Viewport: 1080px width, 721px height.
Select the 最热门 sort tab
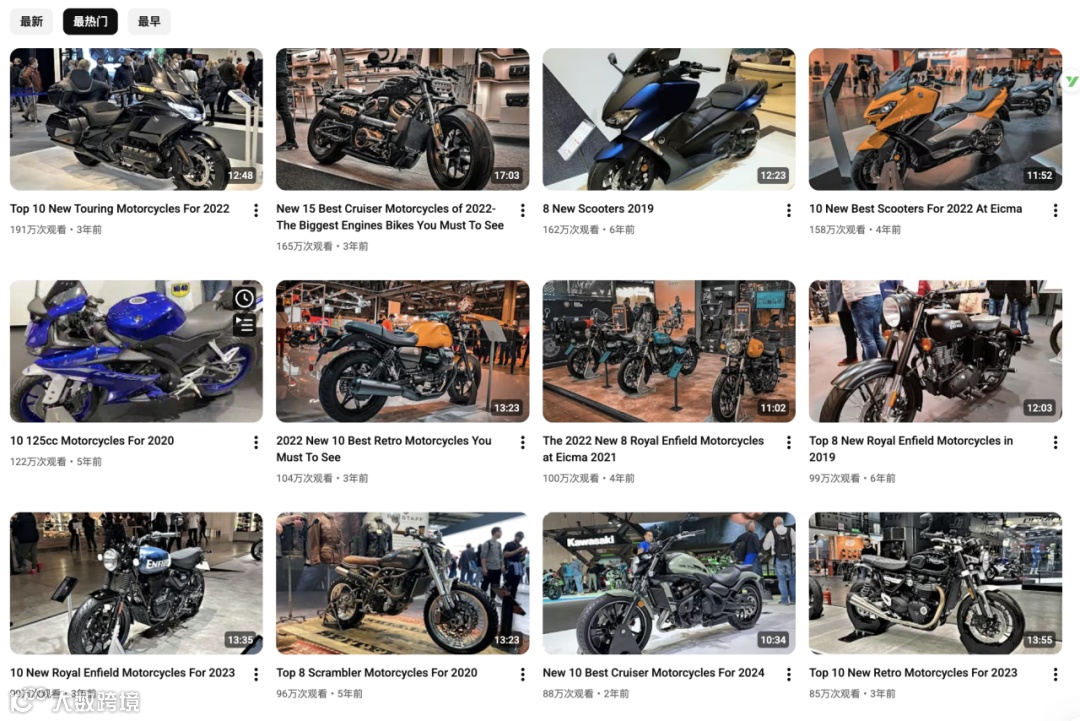click(x=90, y=21)
